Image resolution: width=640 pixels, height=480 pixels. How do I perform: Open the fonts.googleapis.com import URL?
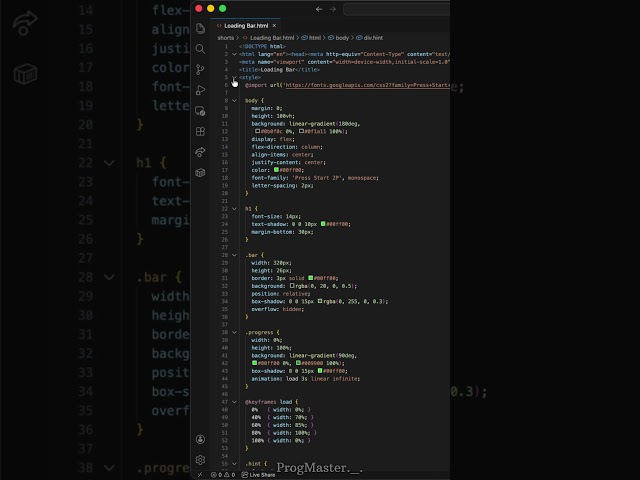click(x=367, y=85)
